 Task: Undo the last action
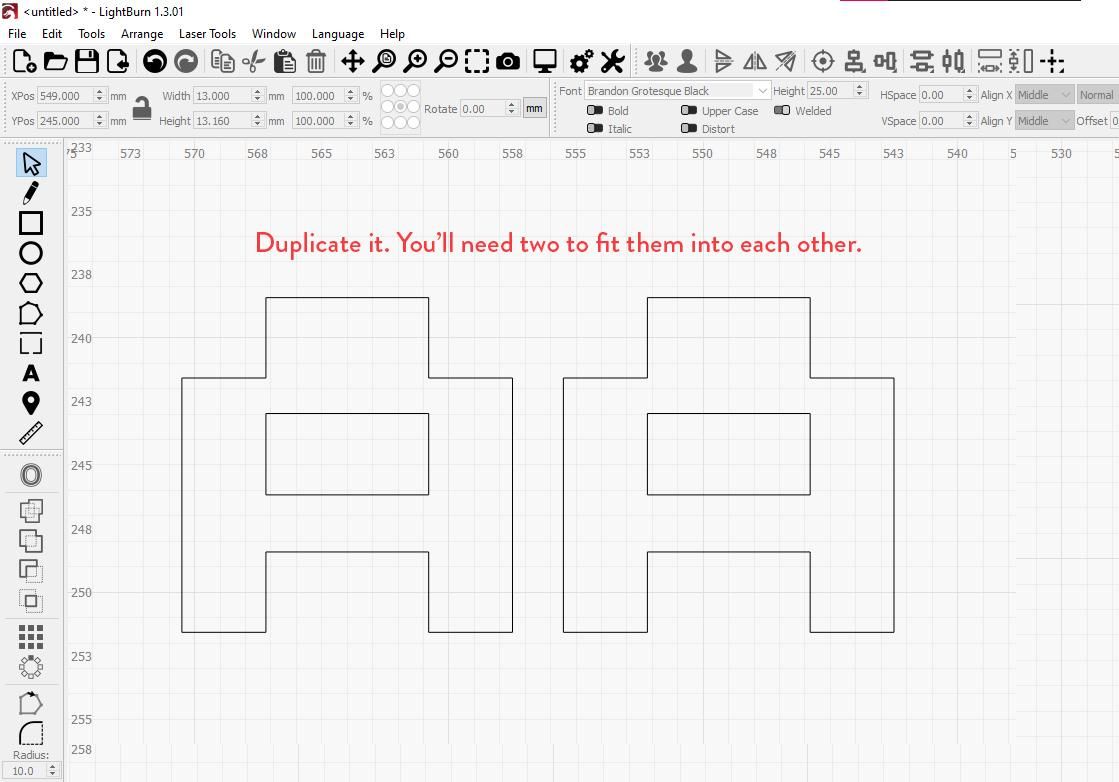click(x=154, y=61)
